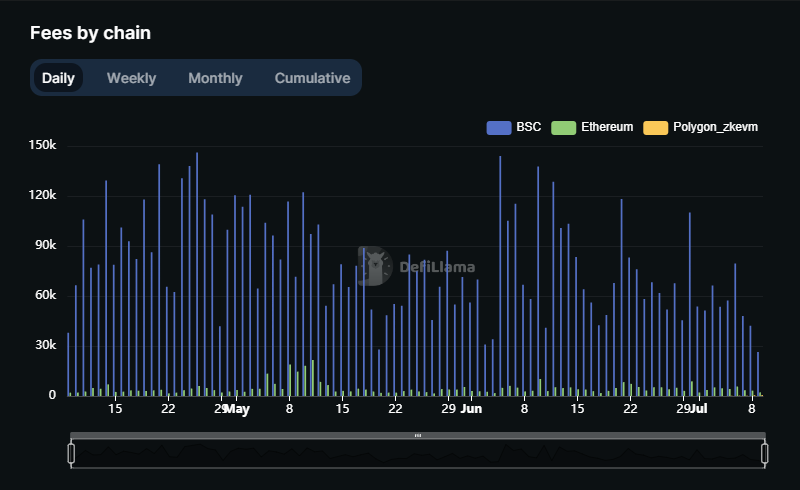Image resolution: width=800 pixels, height=490 pixels.
Task: Click the "Fees by chain" heading
Action: pyautogui.click(x=90, y=33)
